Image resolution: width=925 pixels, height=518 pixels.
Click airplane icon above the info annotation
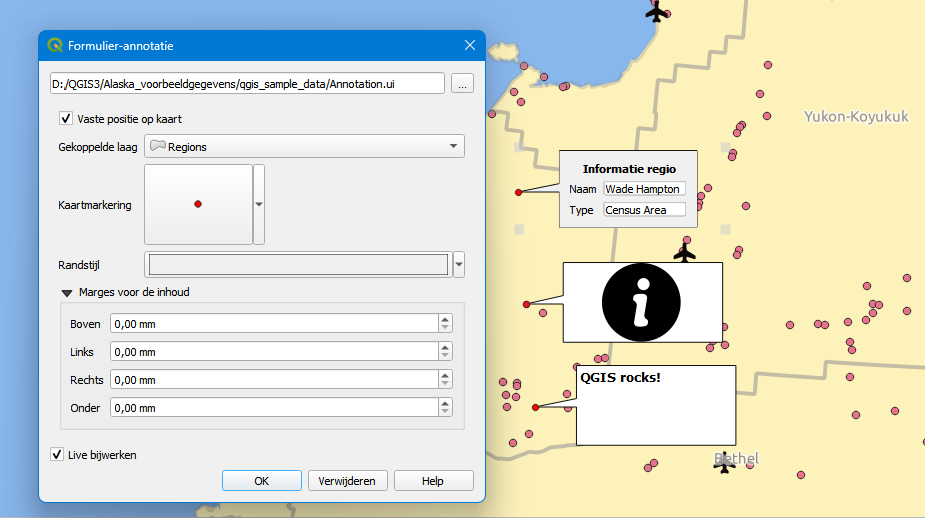[684, 254]
